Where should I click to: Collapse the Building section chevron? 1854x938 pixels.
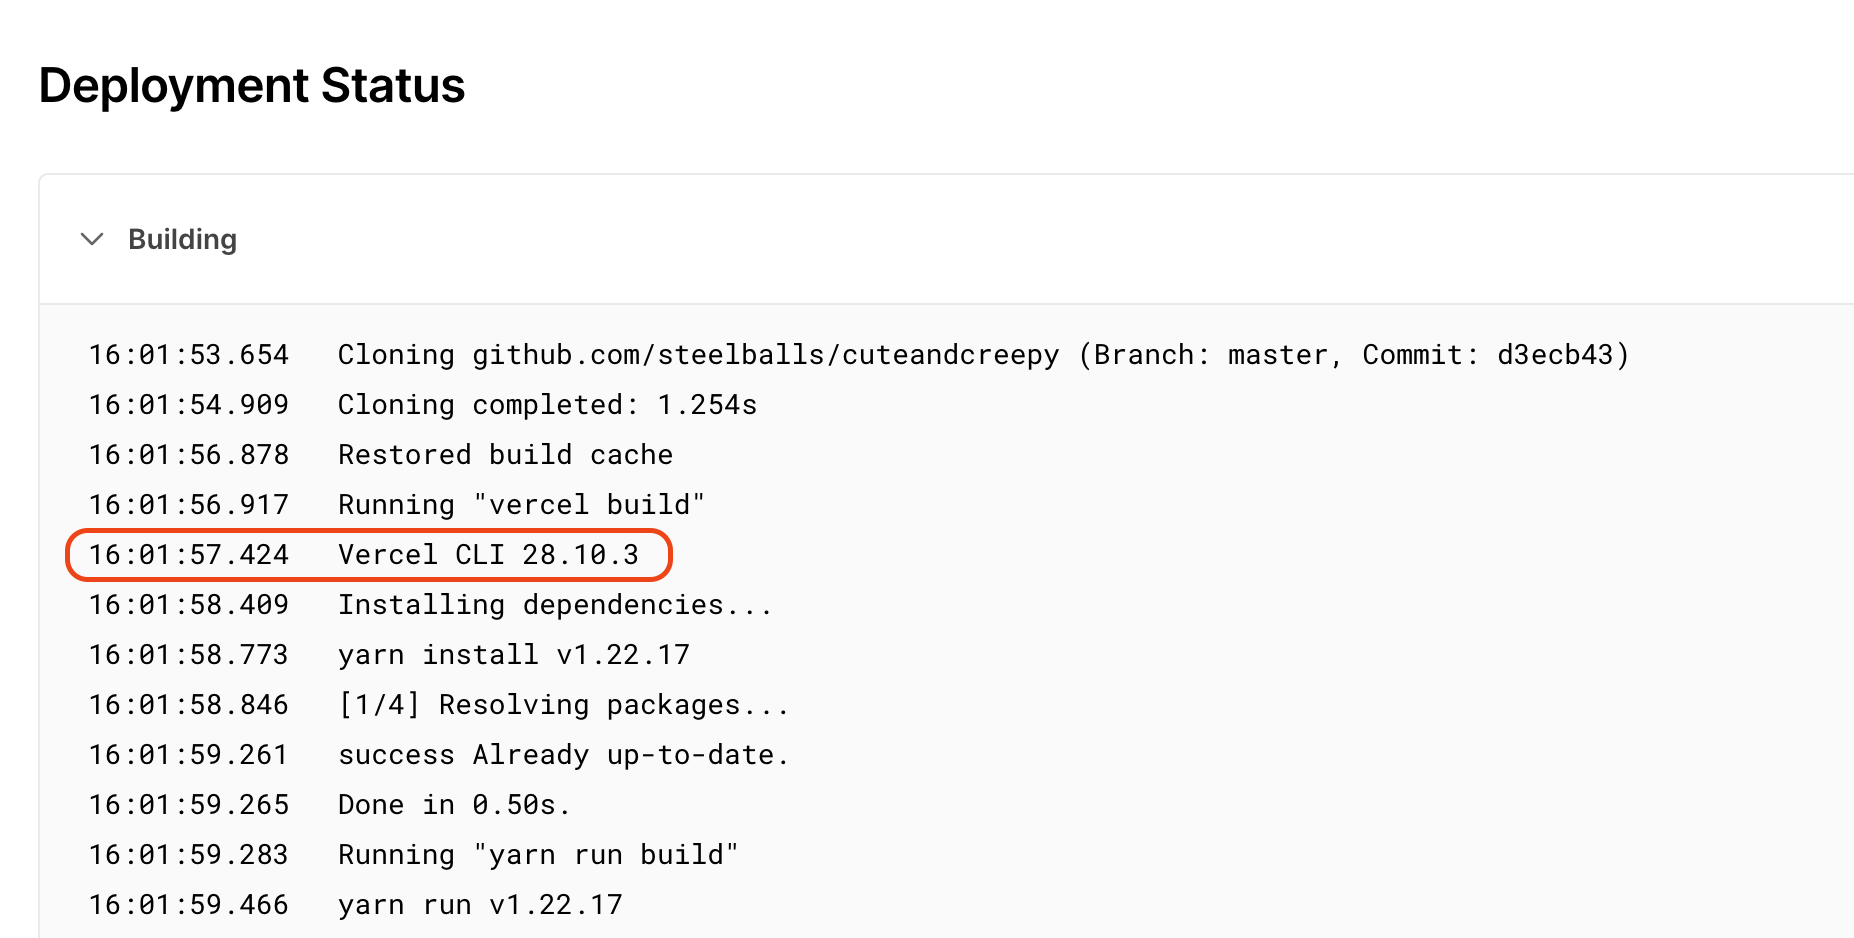click(x=92, y=239)
